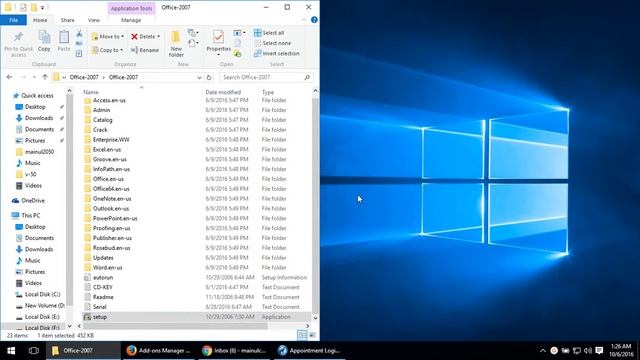Click the New folder icon
The width and height of the screenshot is (640, 360).
(176, 37)
